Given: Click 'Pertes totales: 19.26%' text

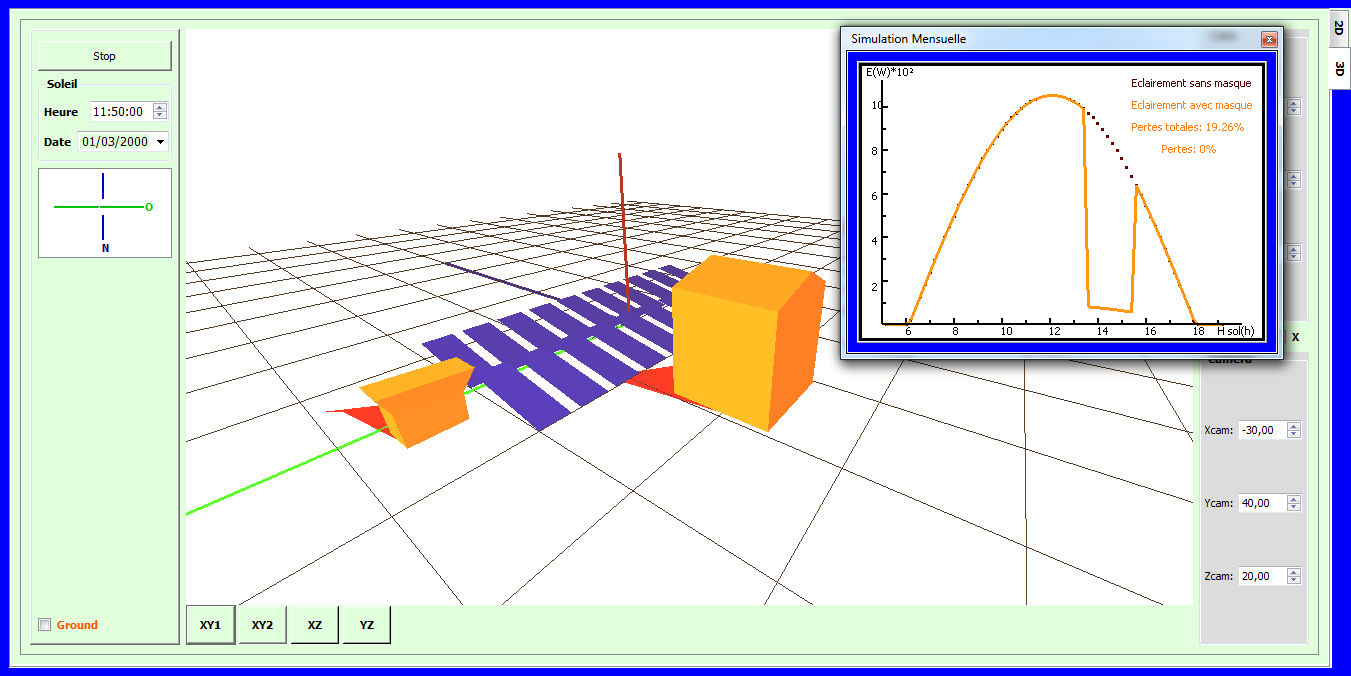Looking at the screenshot, I should 1187,127.
